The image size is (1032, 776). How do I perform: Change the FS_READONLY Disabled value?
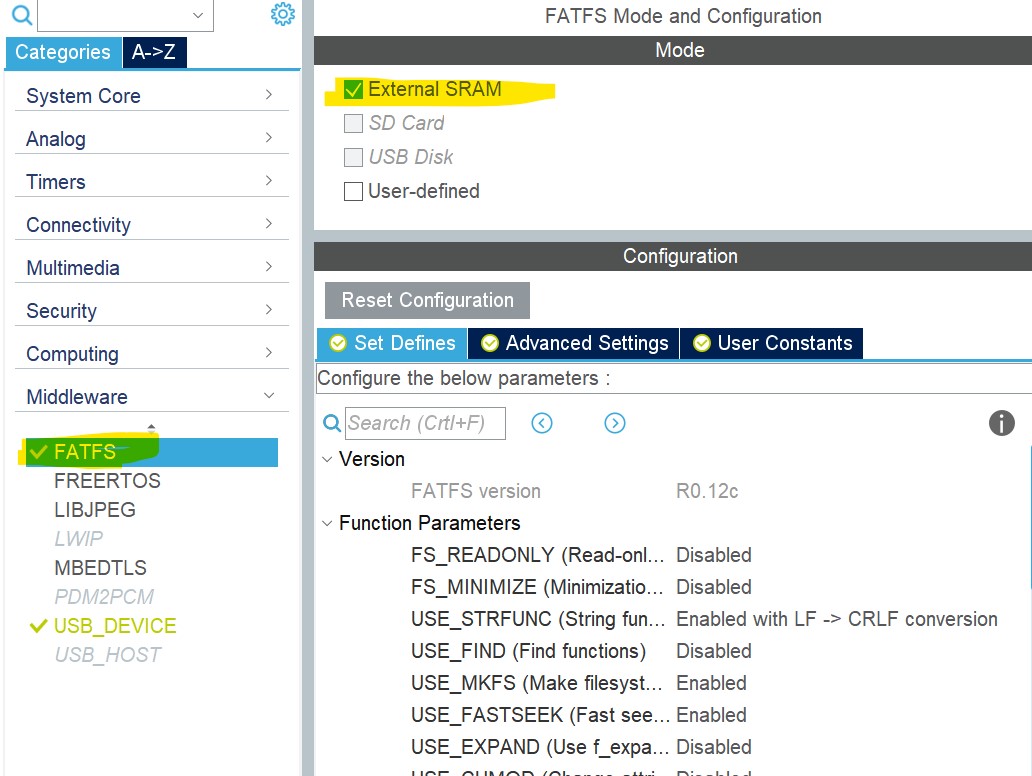pyautogui.click(x=713, y=555)
